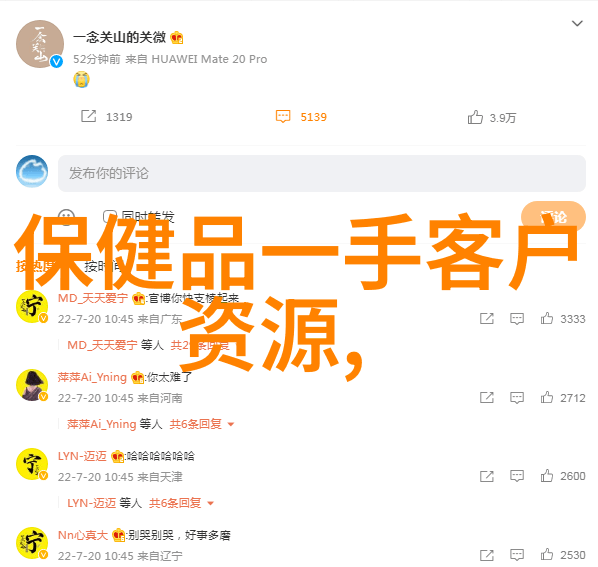Click the 发布你的评论 comment input field

coord(322,173)
